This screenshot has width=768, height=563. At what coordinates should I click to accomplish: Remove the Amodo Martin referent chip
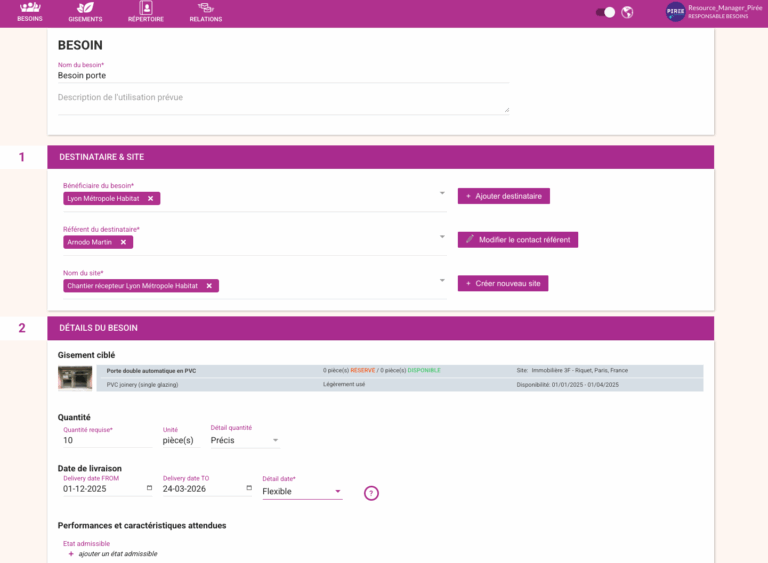pyautogui.click(x=124, y=242)
